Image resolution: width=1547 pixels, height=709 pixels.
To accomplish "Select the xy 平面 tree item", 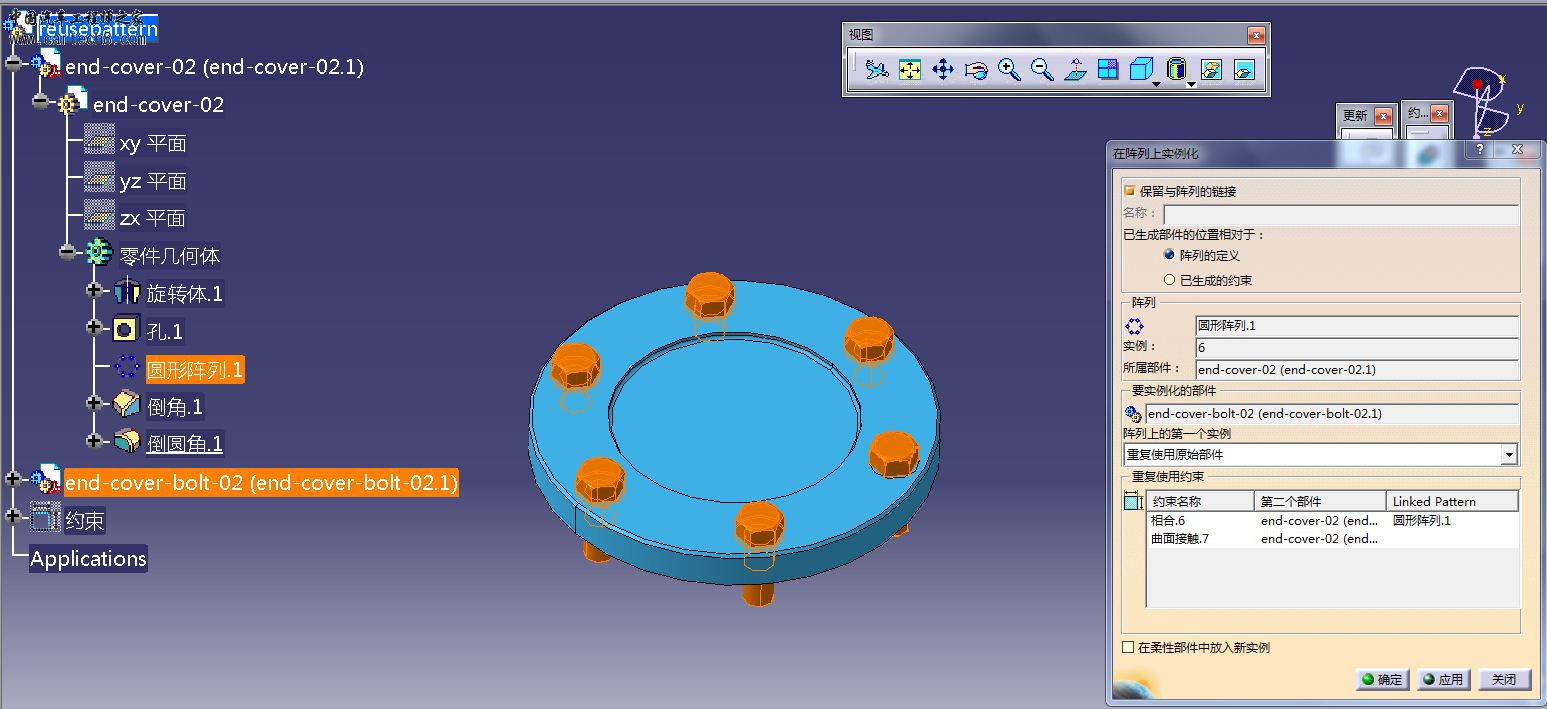I will (152, 144).
